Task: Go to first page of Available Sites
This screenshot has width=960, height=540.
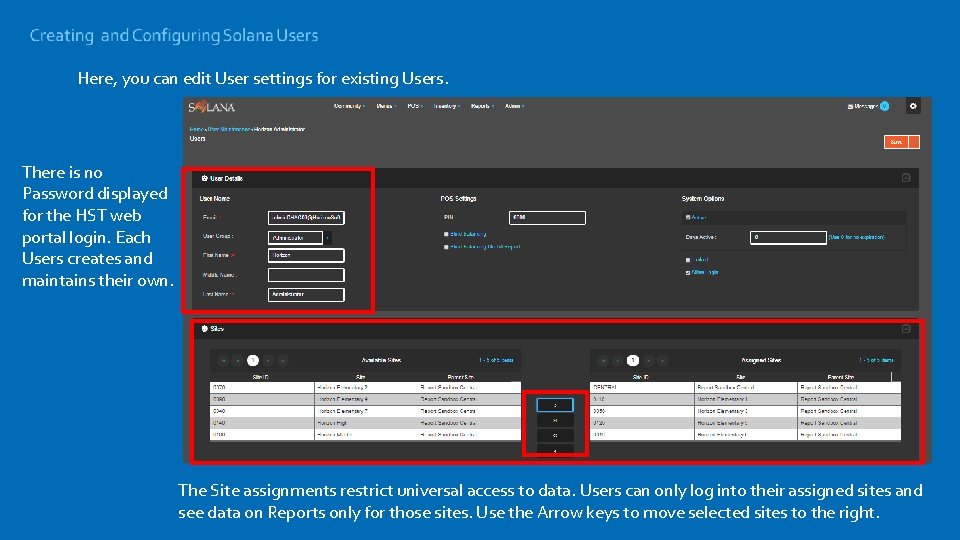Action: [x=223, y=361]
